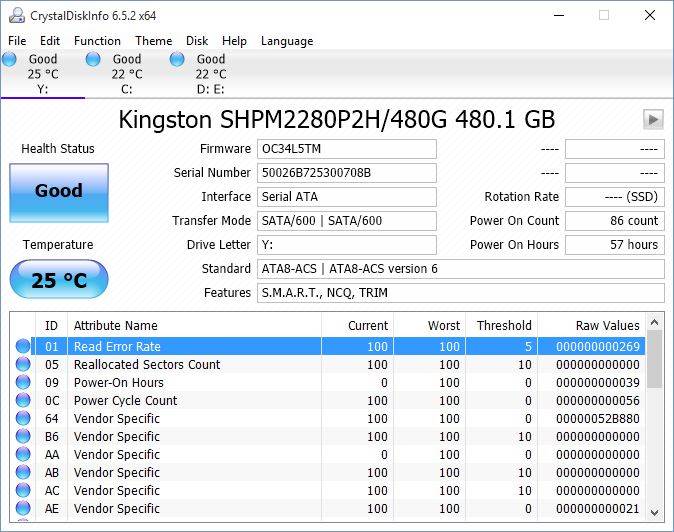Click the attribute list scroll up arrow

(655, 322)
